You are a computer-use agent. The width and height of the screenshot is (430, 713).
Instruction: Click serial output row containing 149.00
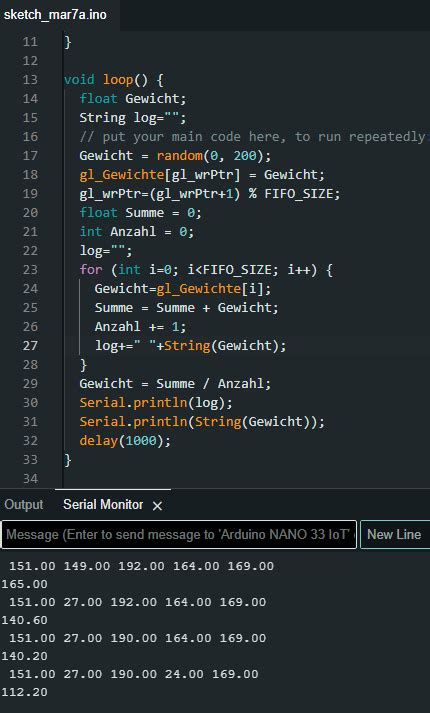[x=141, y=566]
